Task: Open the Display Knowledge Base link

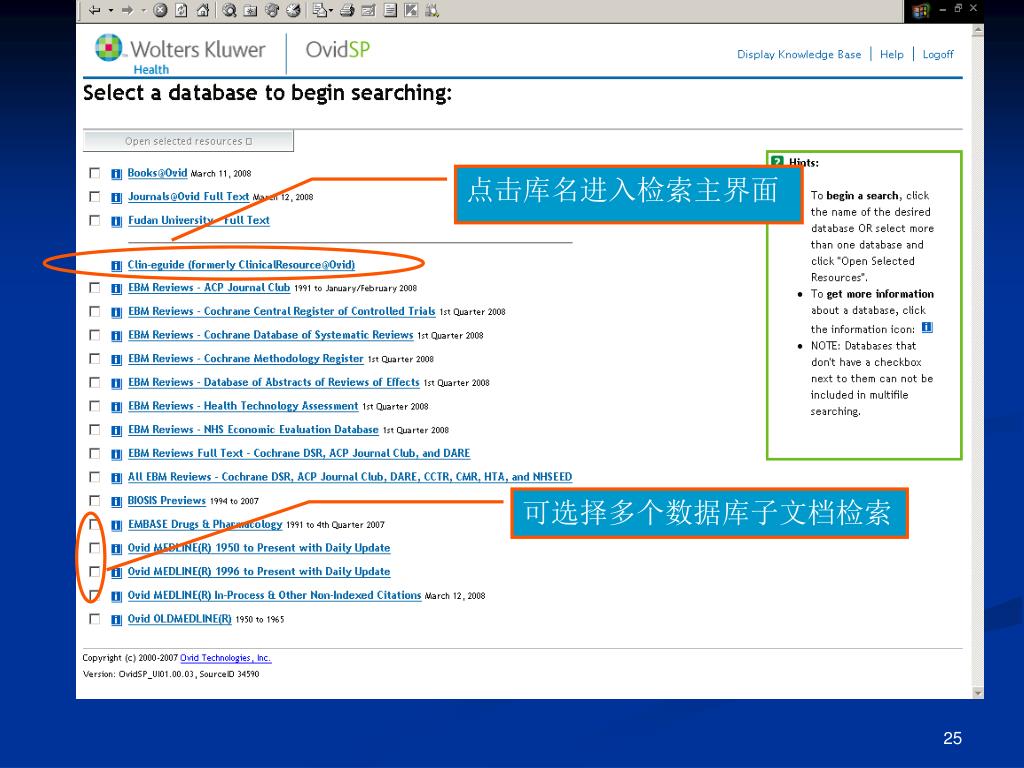Action: click(799, 54)
